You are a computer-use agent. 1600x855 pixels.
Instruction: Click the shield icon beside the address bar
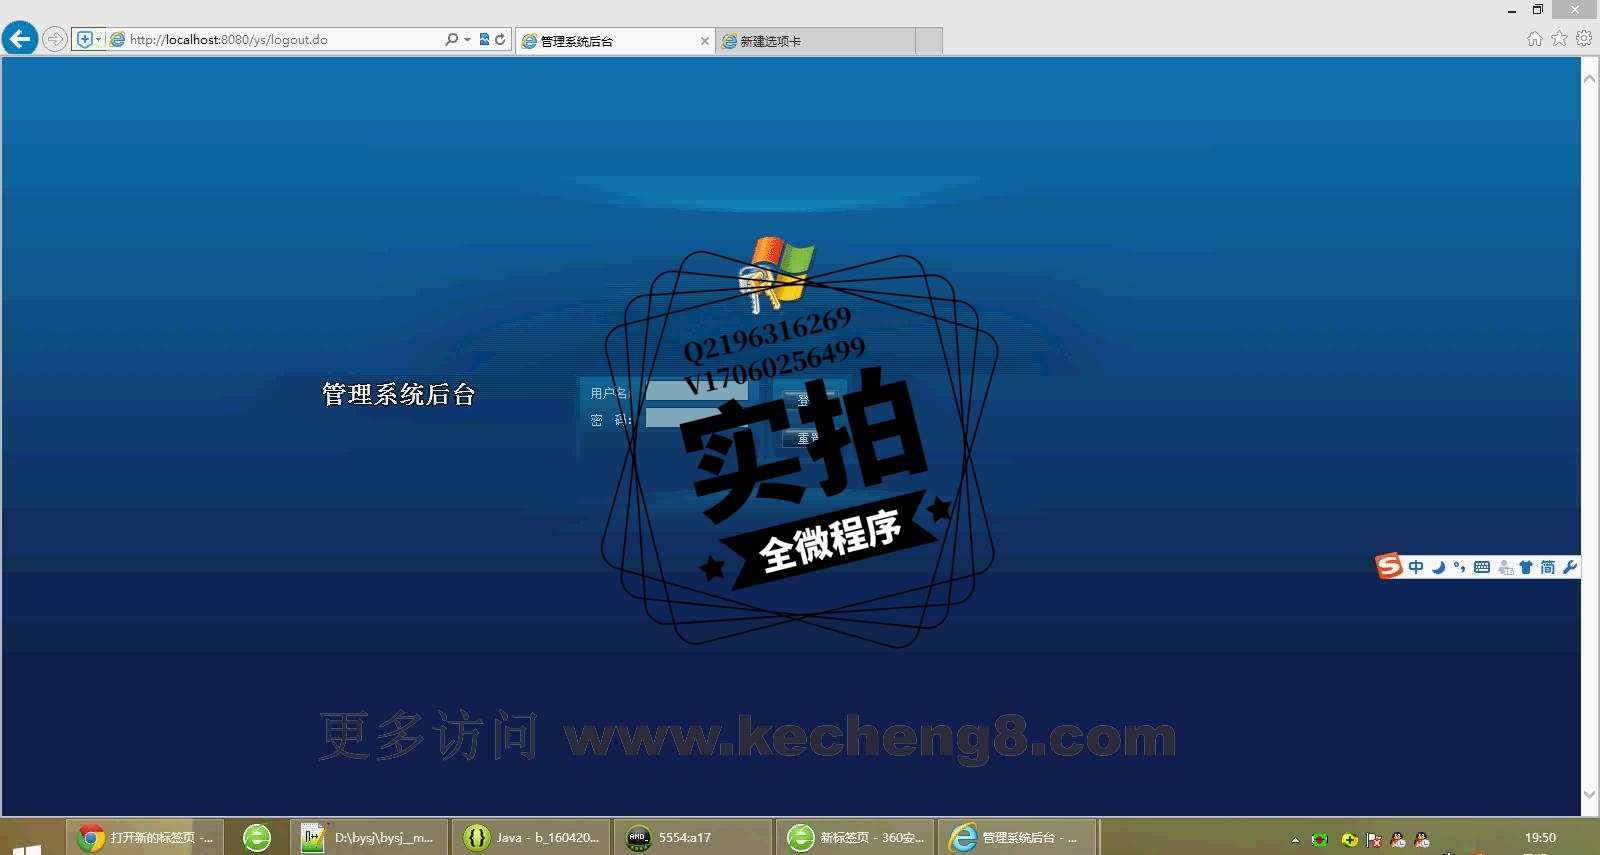pos(85,39)
